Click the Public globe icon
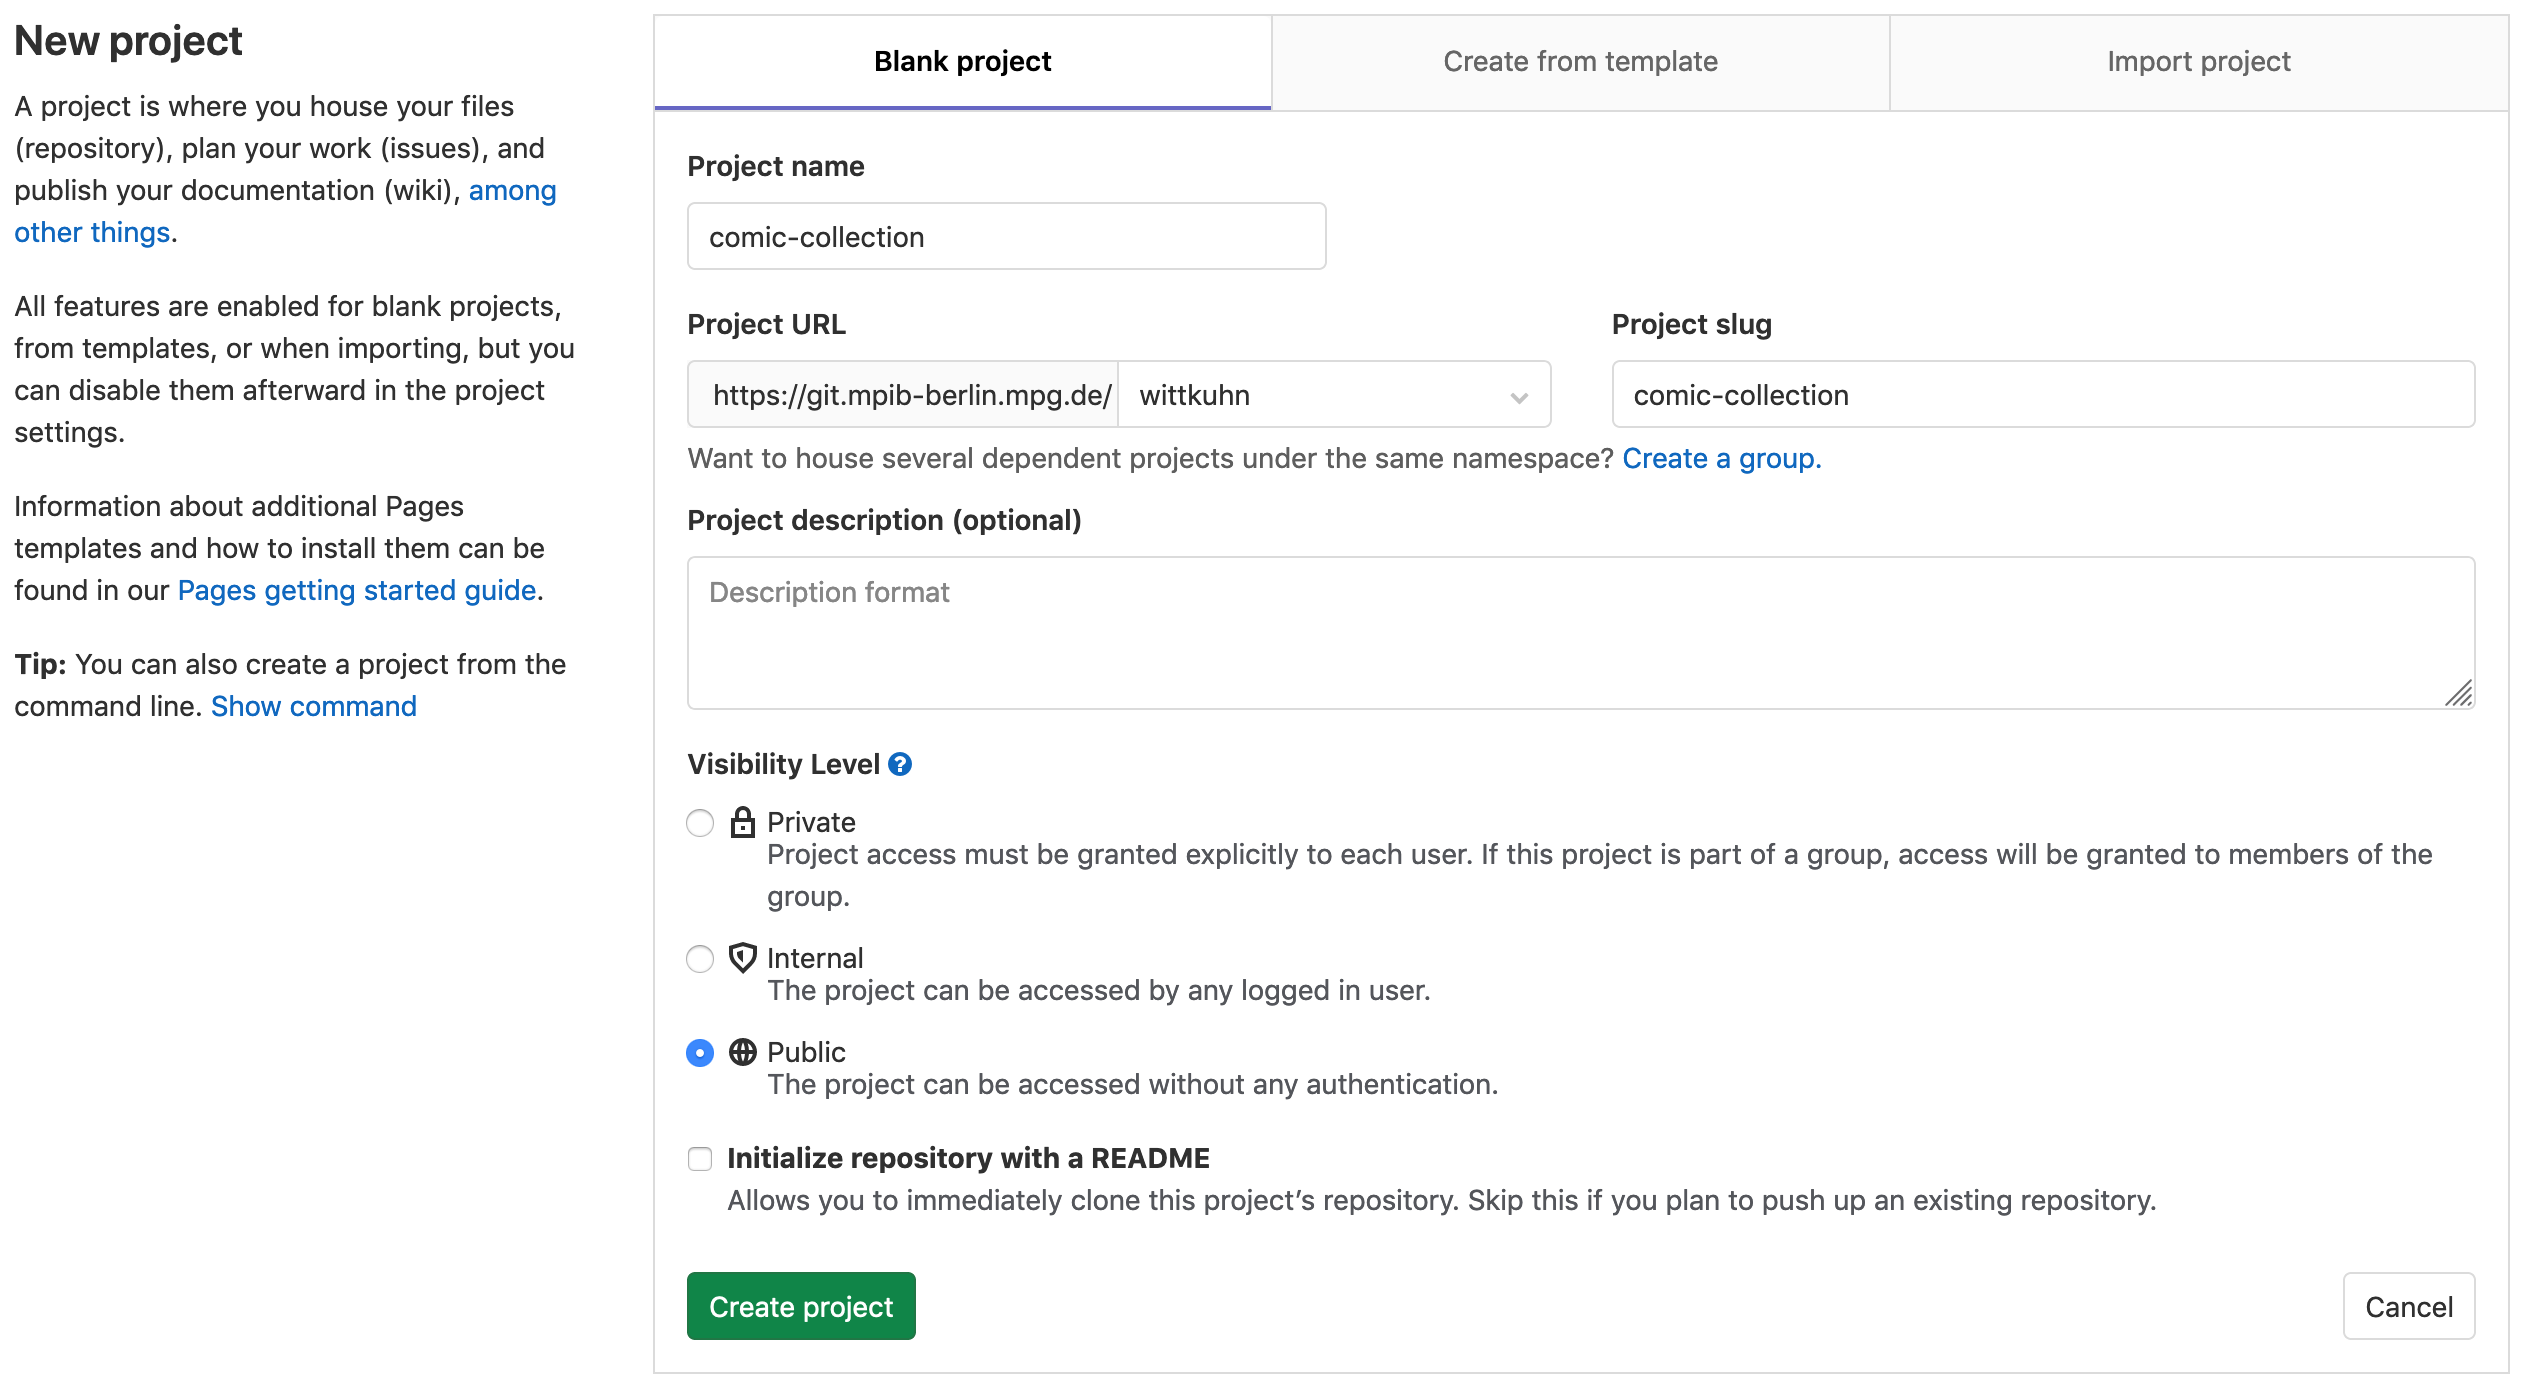2522x1394 pixels. (742, 1052)
